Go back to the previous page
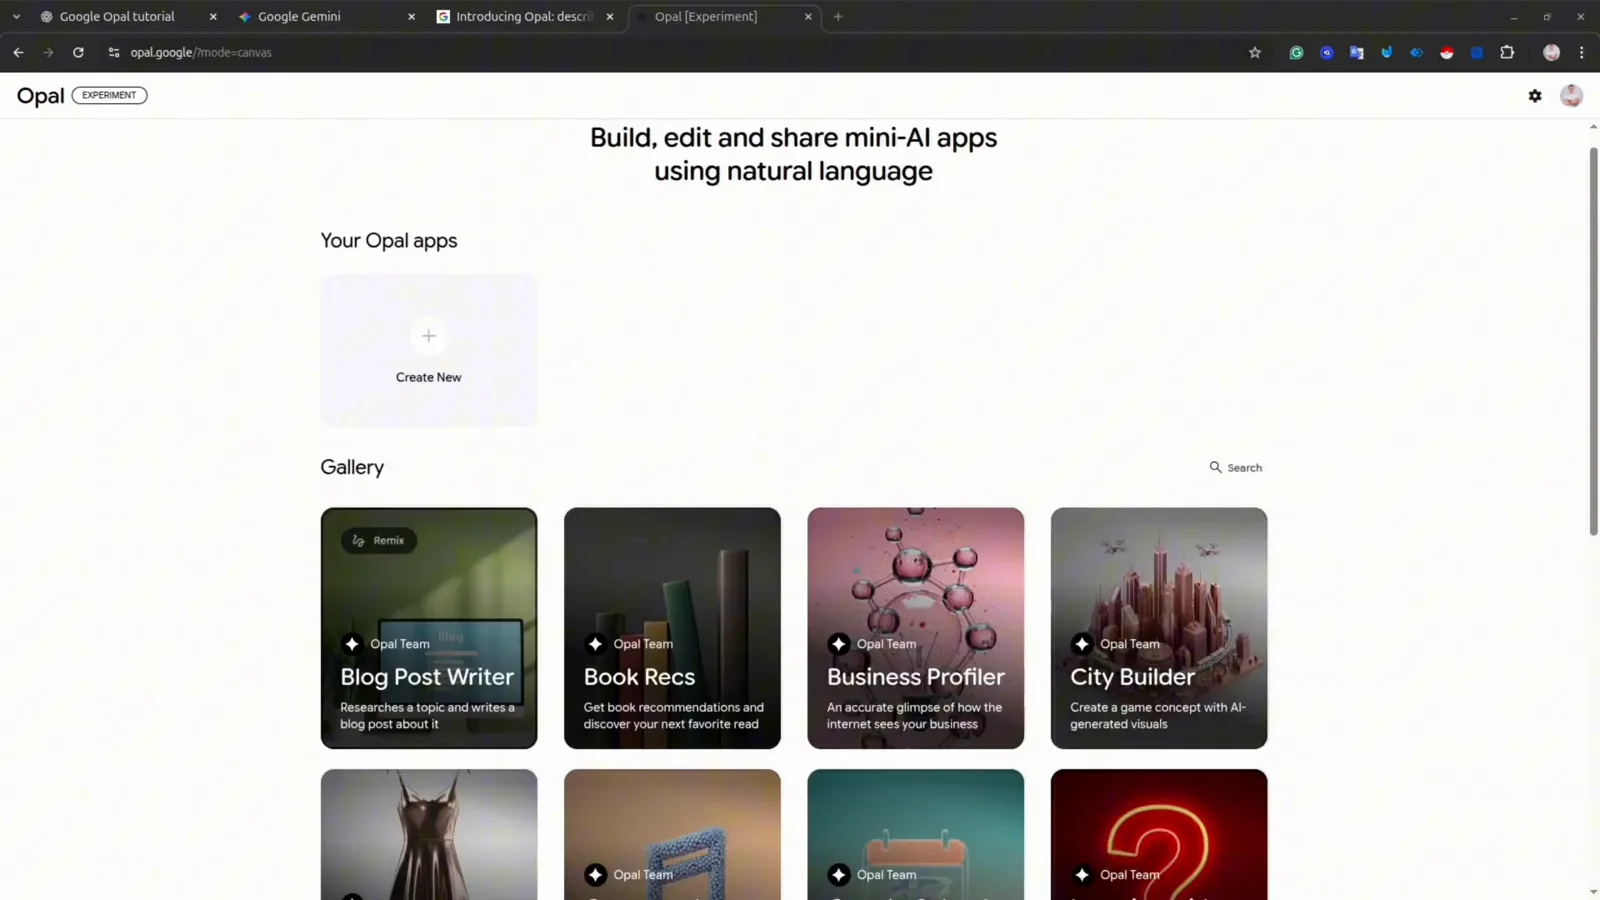The width and height of the screenshot is (1600, 900). 18,53
